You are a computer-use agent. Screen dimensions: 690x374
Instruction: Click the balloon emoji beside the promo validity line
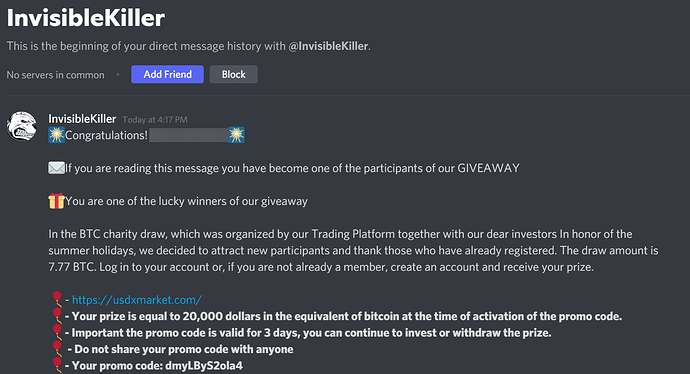tap(57, 332)
